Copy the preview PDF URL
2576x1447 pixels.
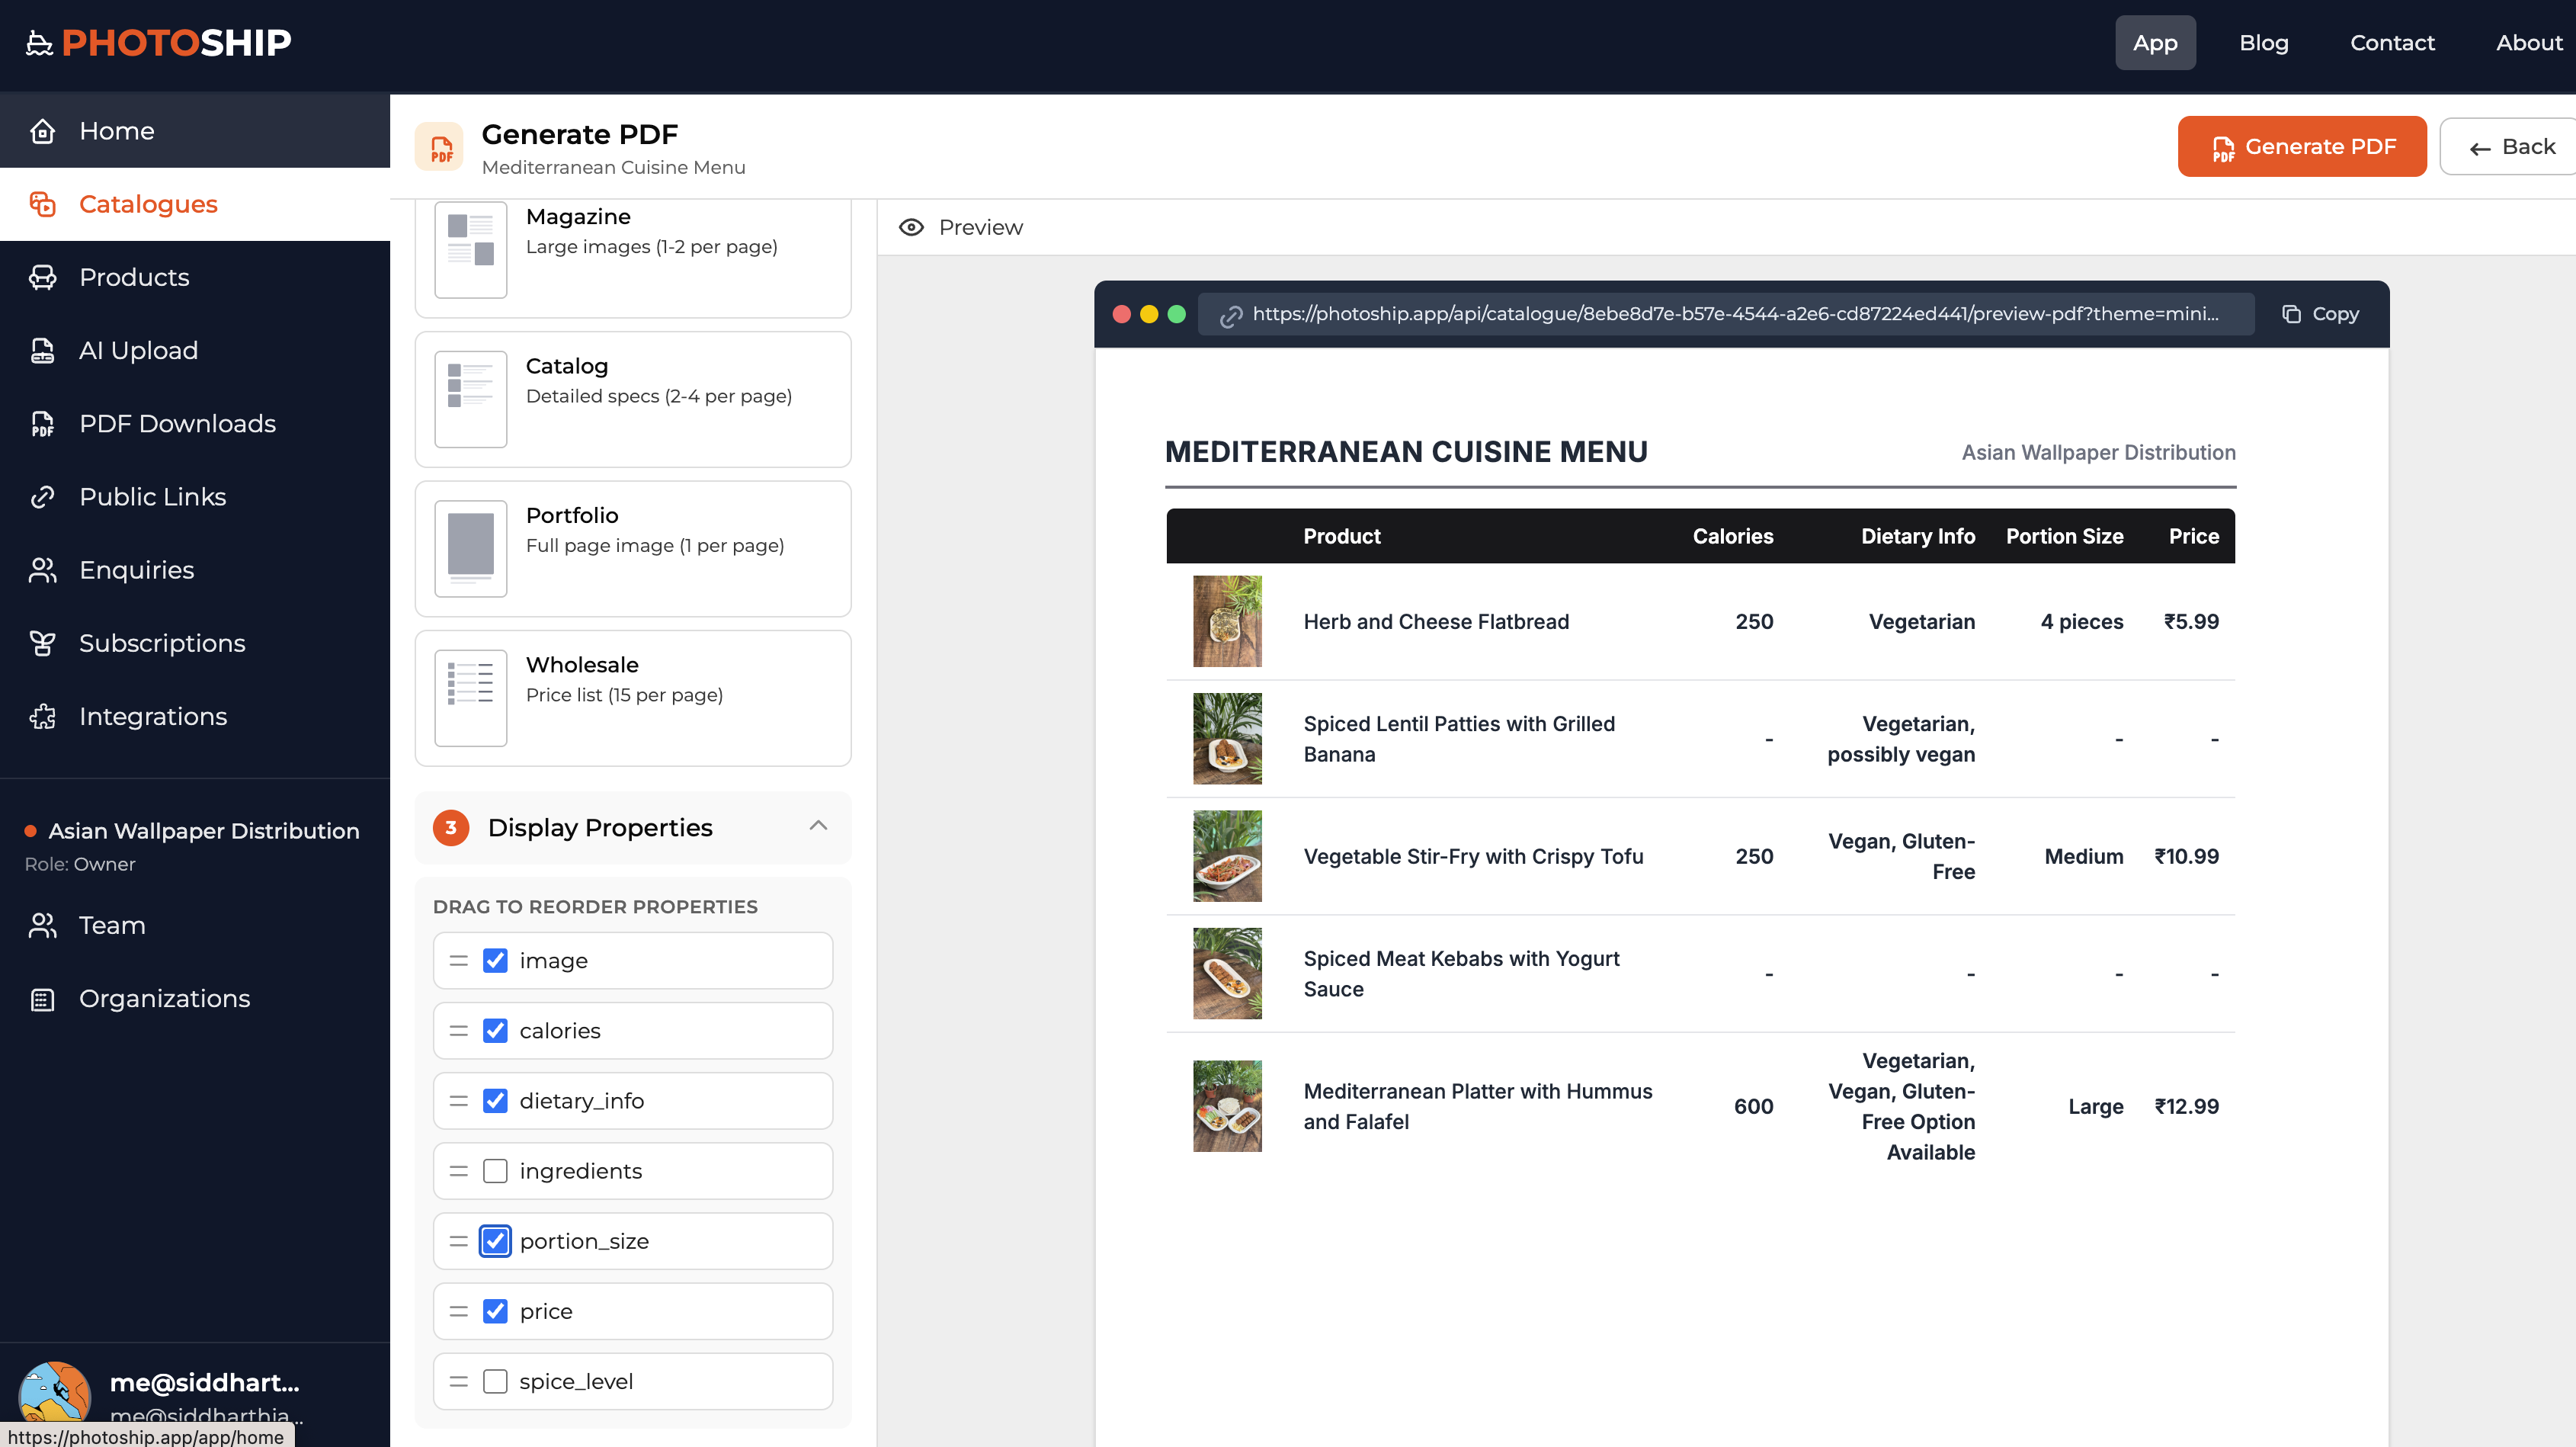[x=2320, y=313]
